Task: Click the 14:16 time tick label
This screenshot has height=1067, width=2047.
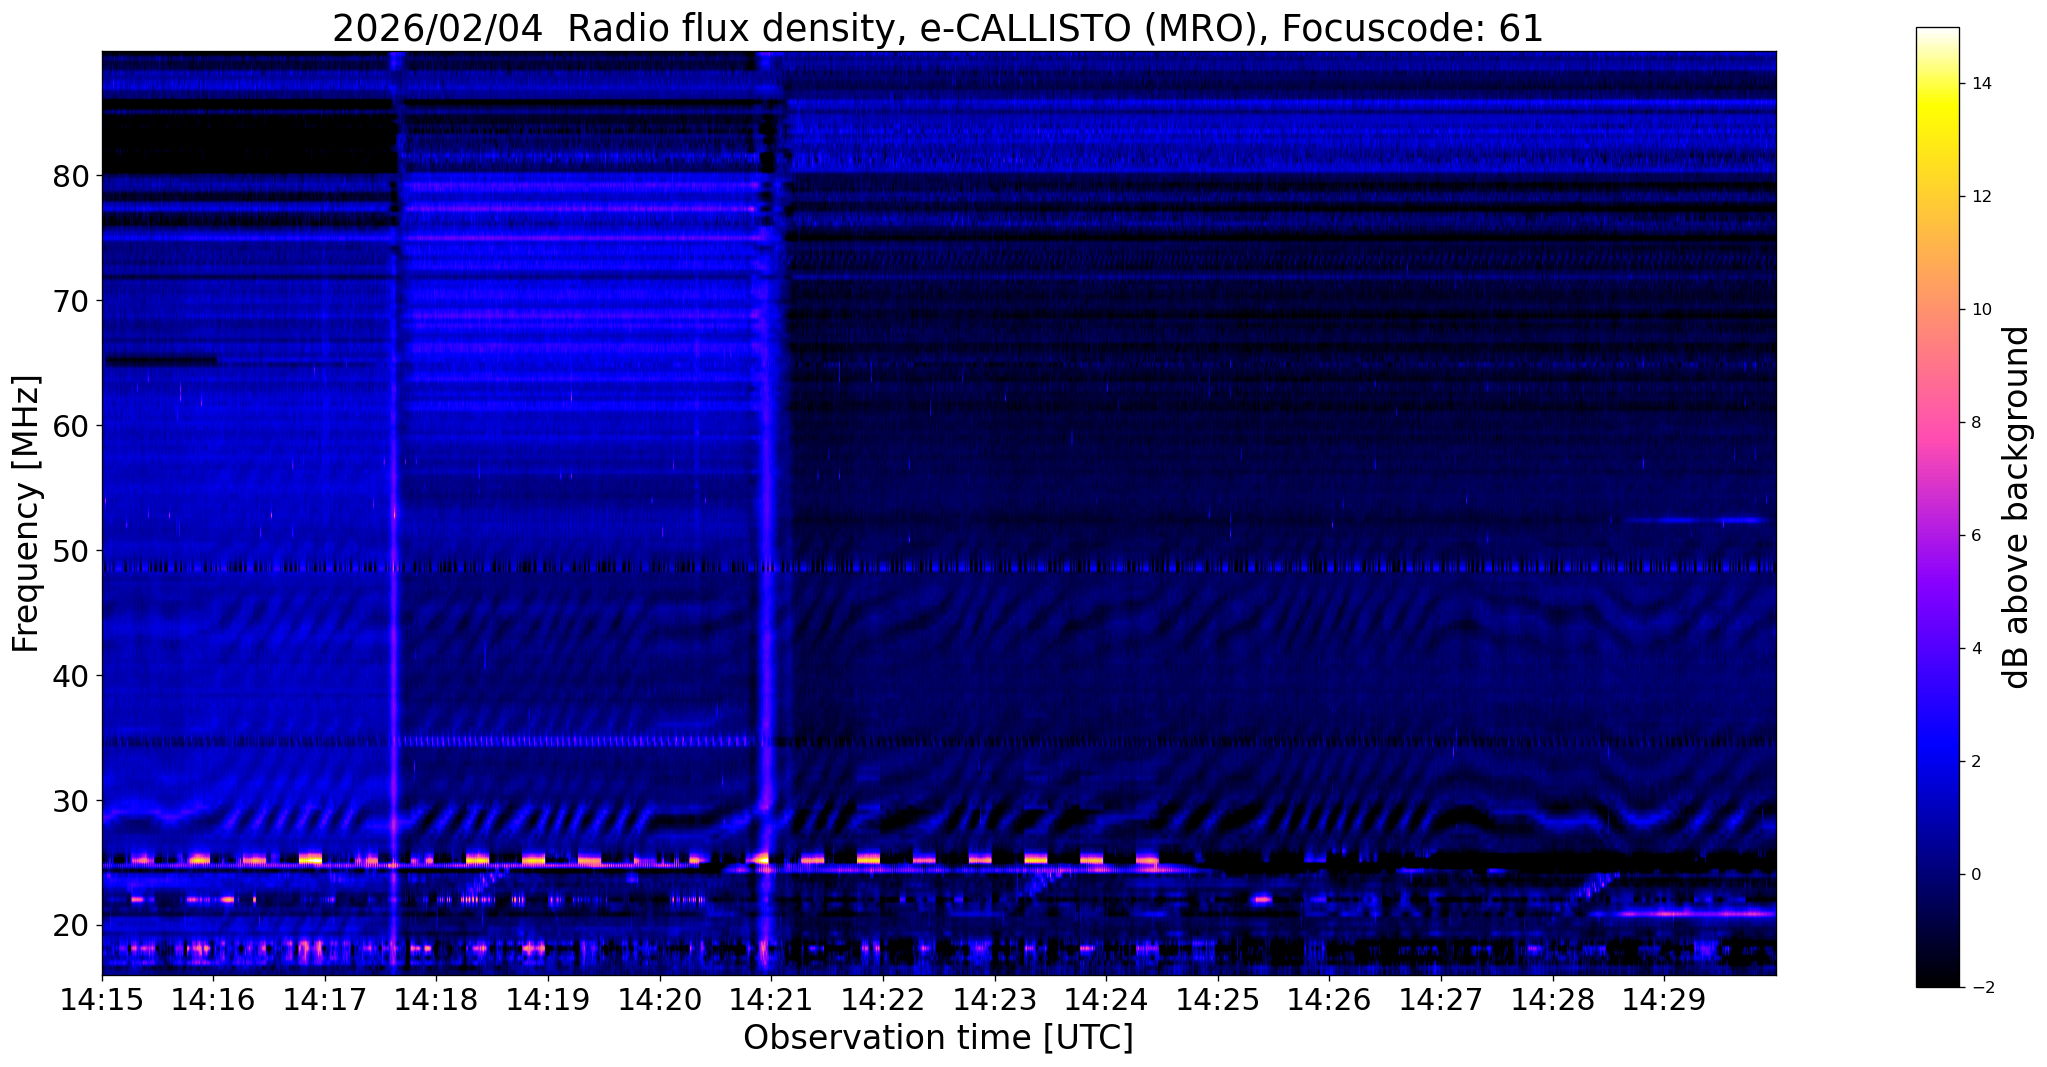Action: (213, 1001)
